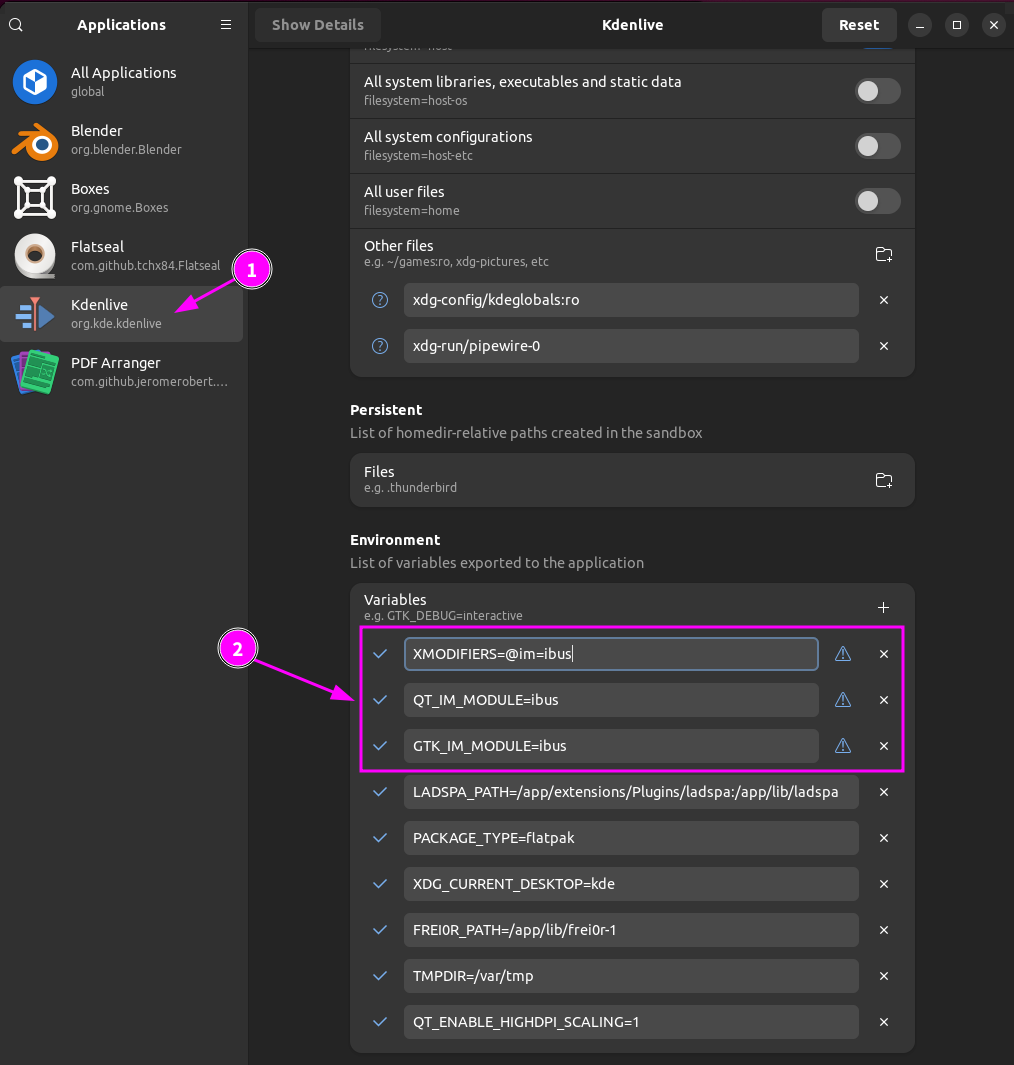Select Flatseal in the applications list
The image size is (1014, 1065).
coord(122,256)
